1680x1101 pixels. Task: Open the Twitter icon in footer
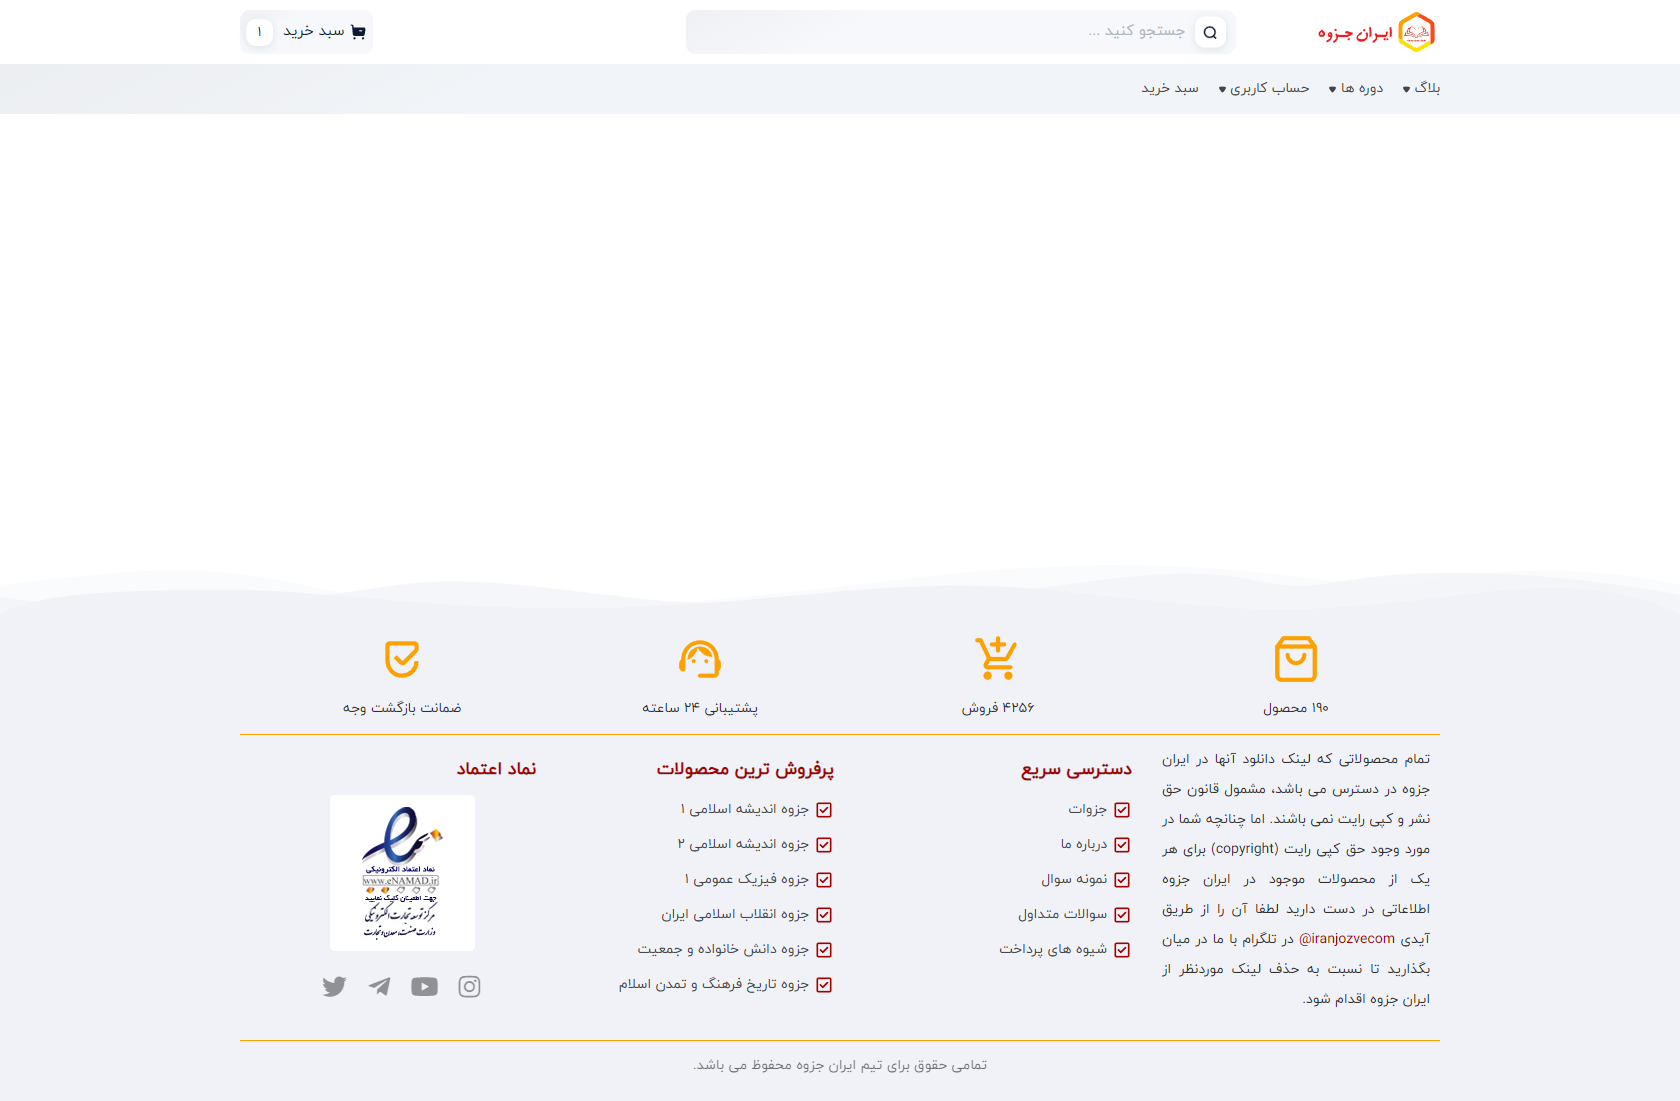[334, 987]
